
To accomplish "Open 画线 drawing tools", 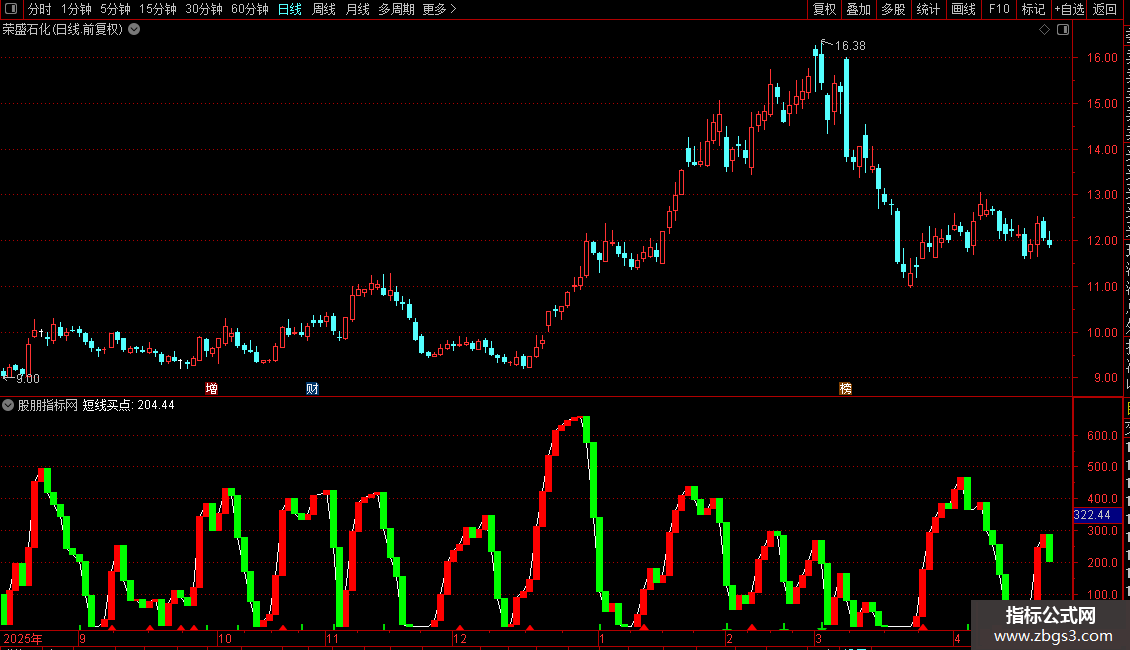I will click(x=963, y=9).
